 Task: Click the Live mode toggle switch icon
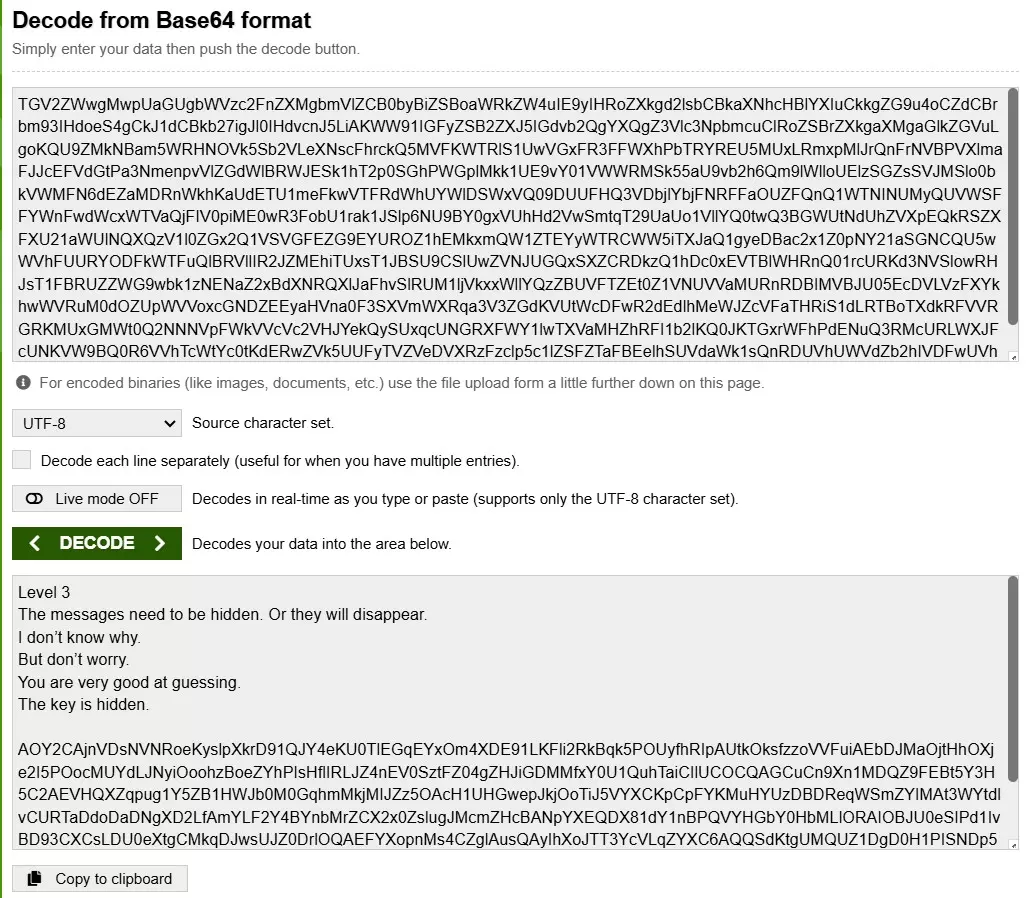35,499
